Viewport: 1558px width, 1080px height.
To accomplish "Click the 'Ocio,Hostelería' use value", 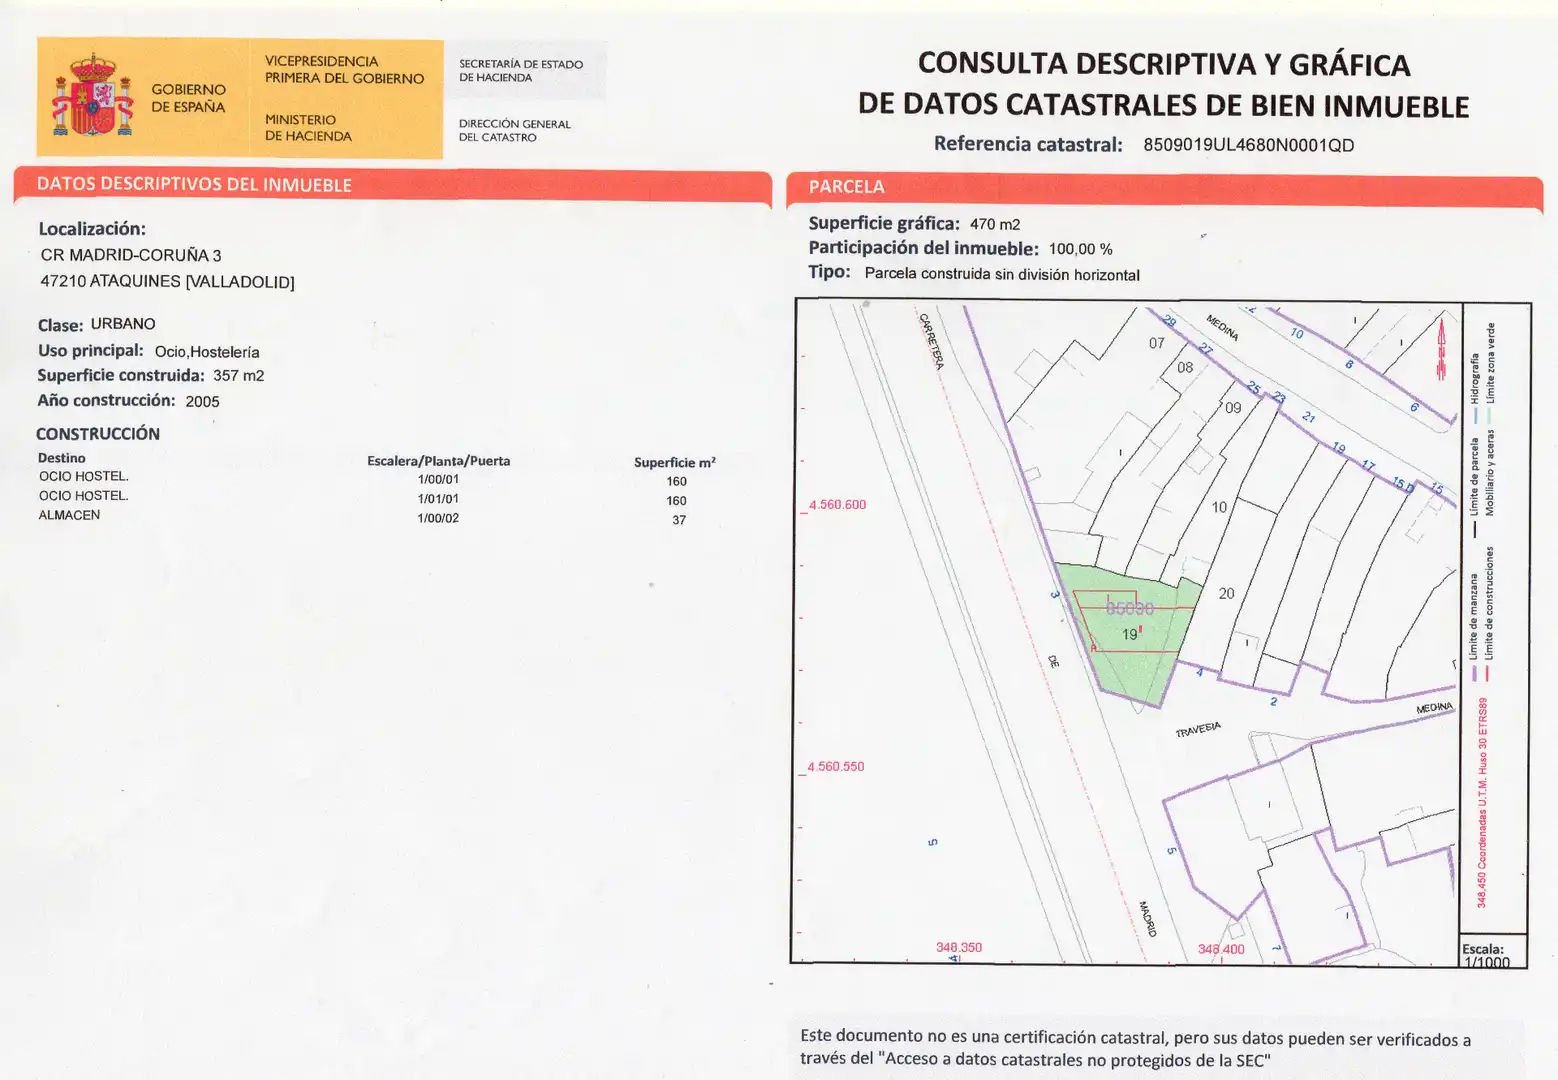I will [x=207, y=352].
